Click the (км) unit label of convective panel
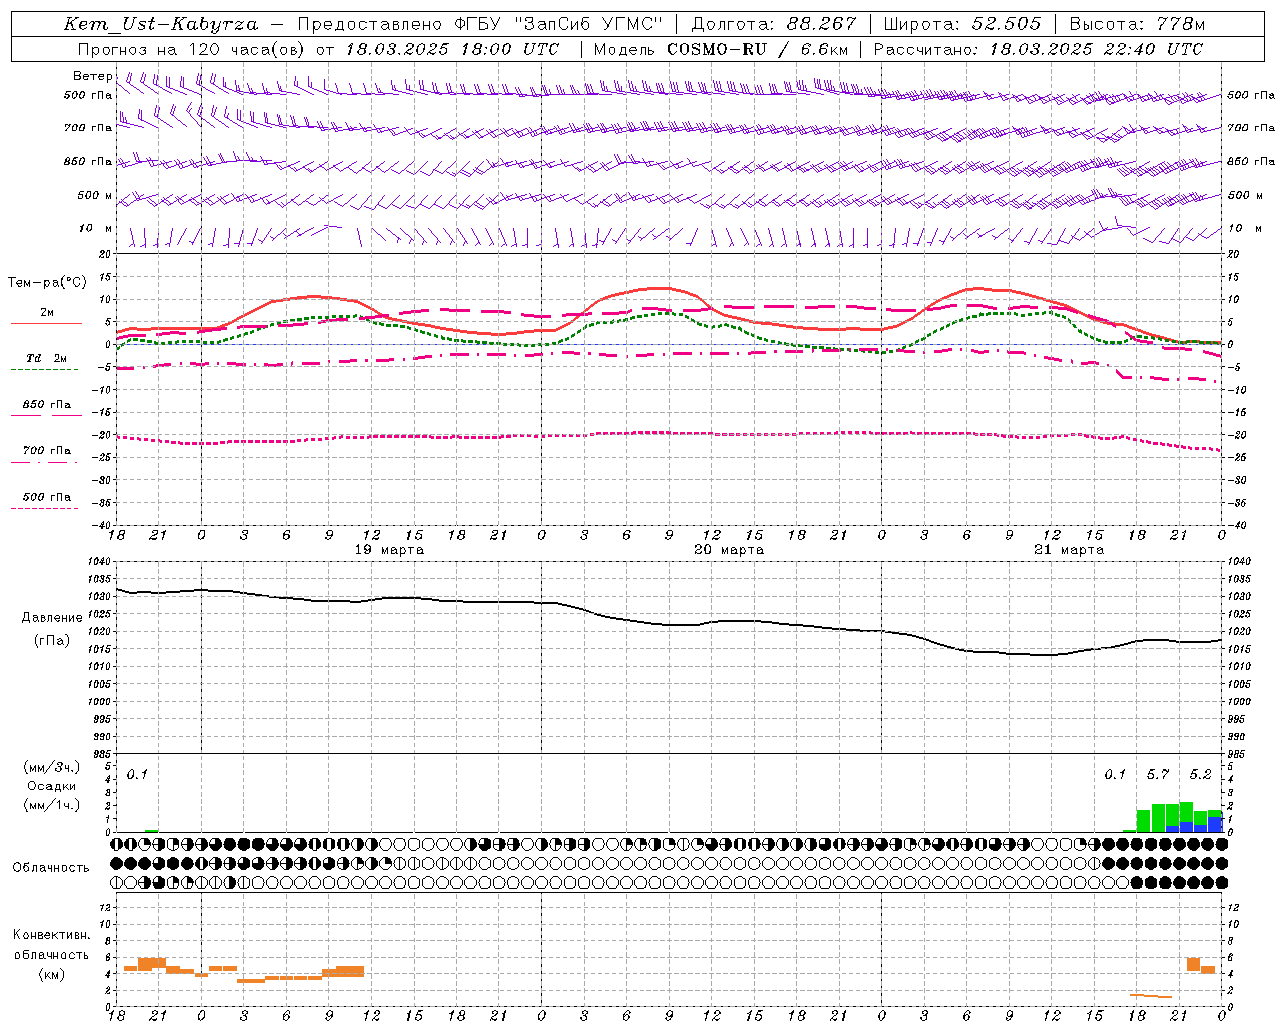This screenshot has height=1024, width=1280. tap(52, 974)
